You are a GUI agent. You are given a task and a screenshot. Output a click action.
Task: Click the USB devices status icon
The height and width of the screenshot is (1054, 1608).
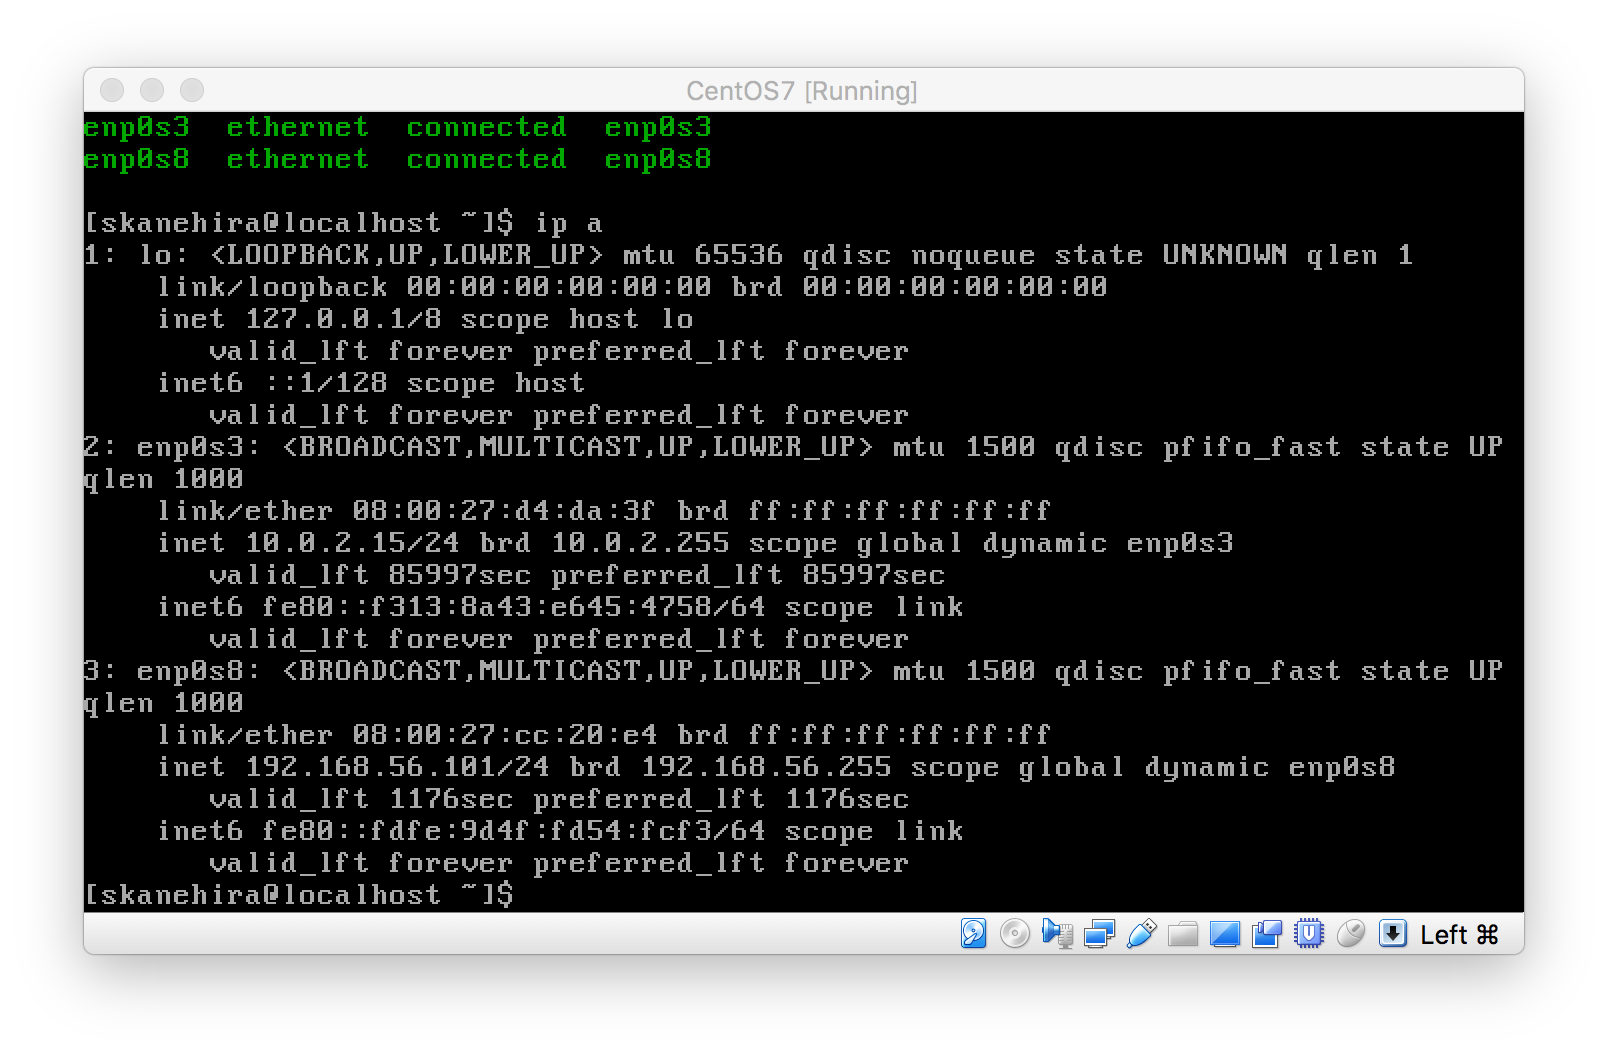[1140, 933]
